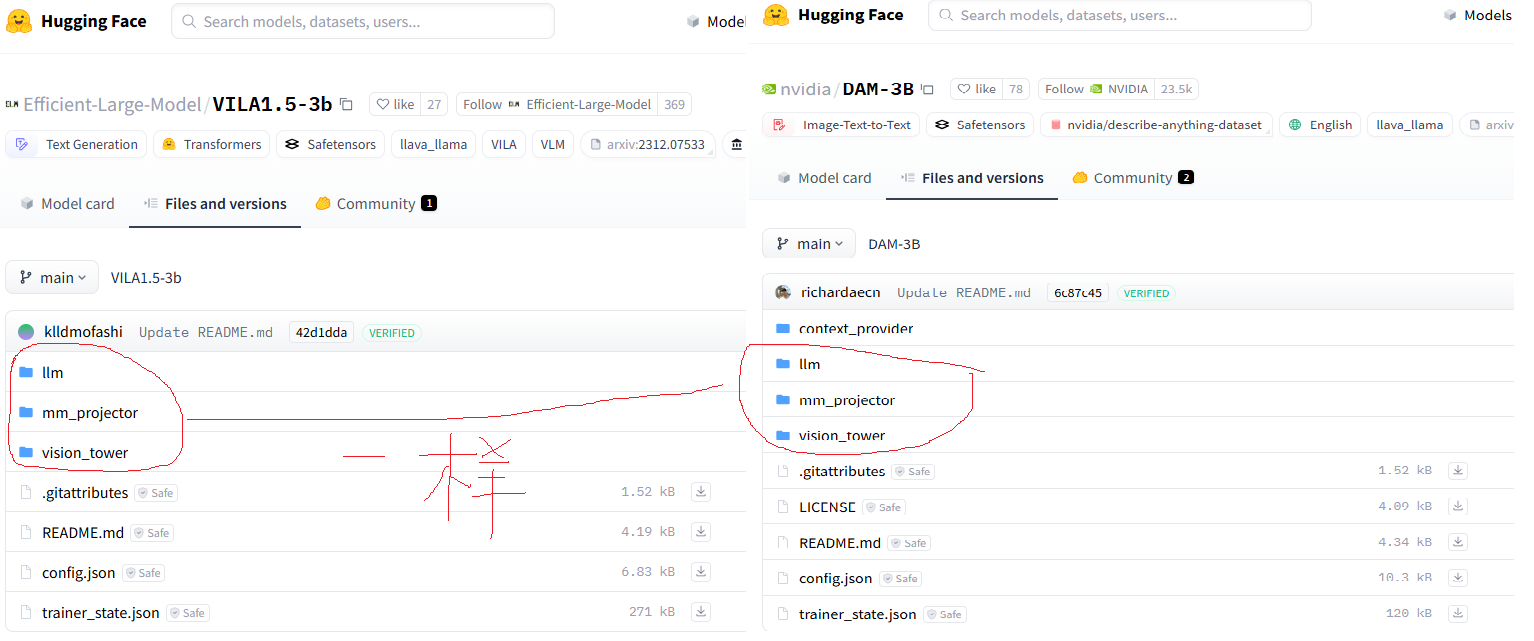Select Files and versions tab on the VILA1.5-3b page
Viewport: 1534px width, 641px height.
coord(215,204)
